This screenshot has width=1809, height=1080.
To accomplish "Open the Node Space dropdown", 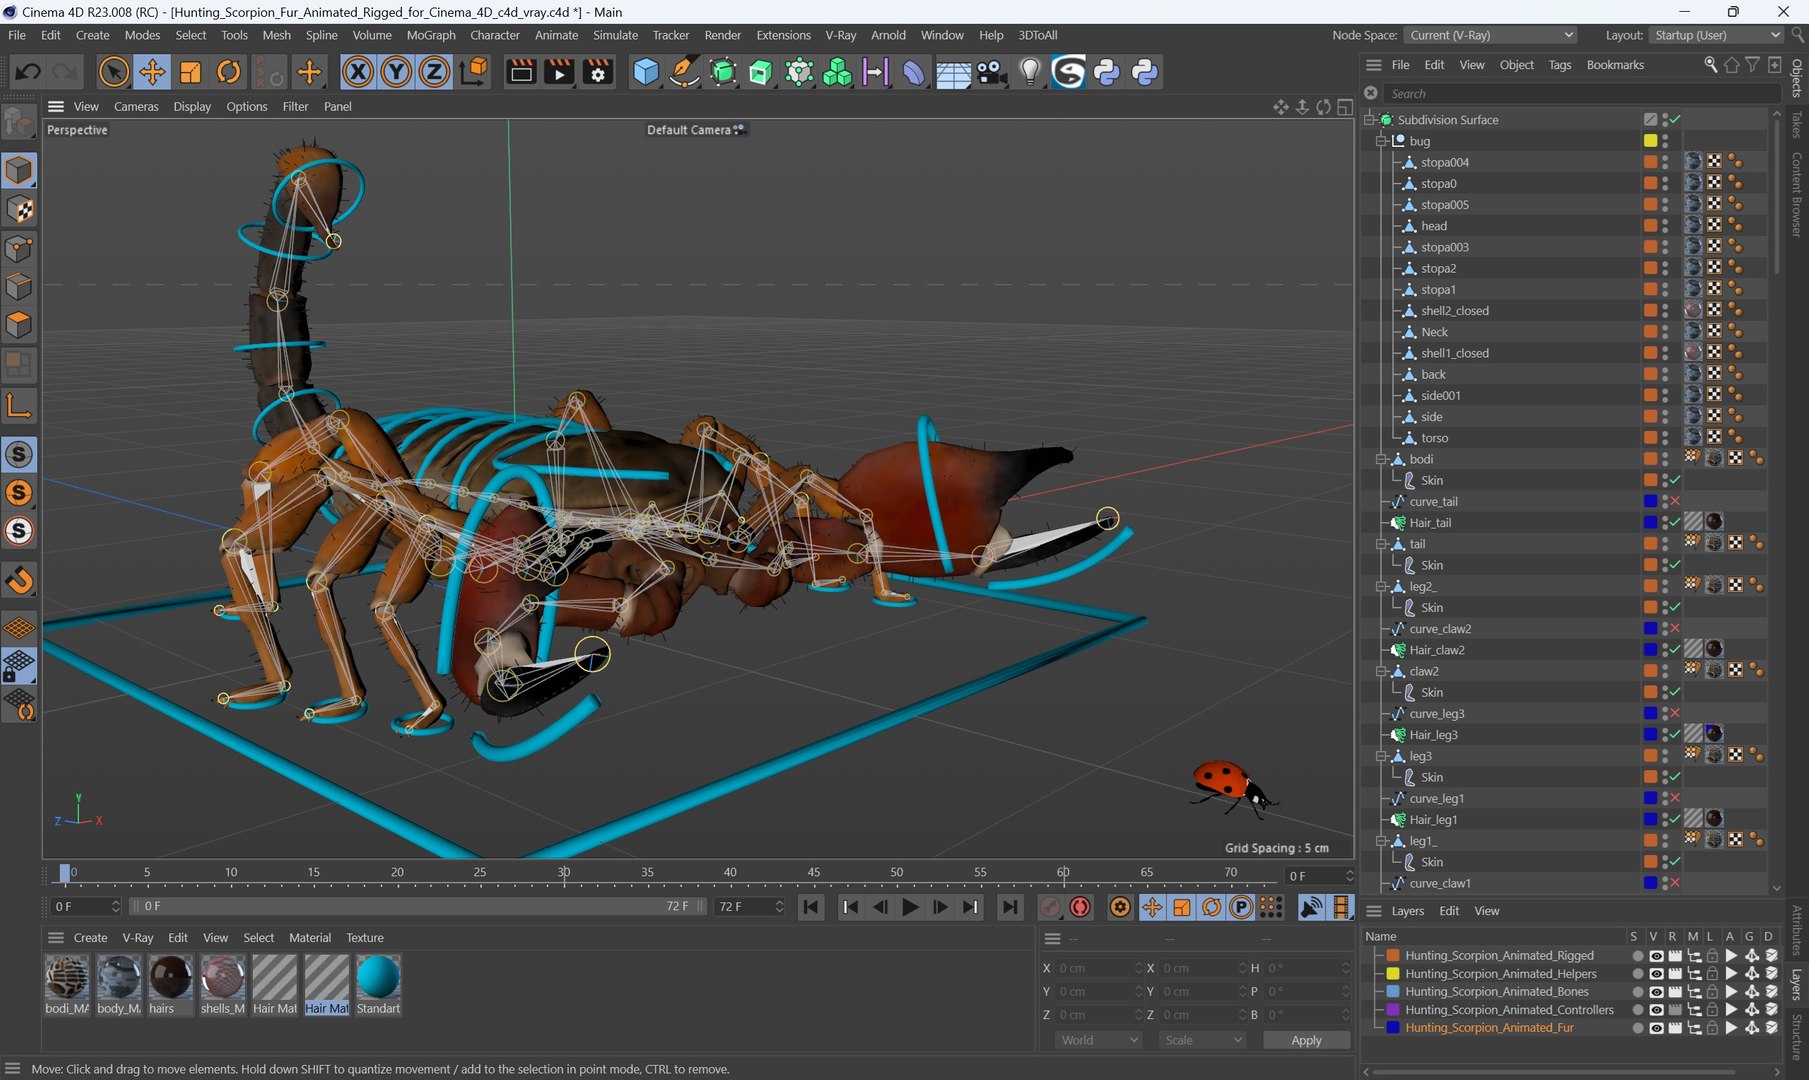I will (x=1490, y=35).
